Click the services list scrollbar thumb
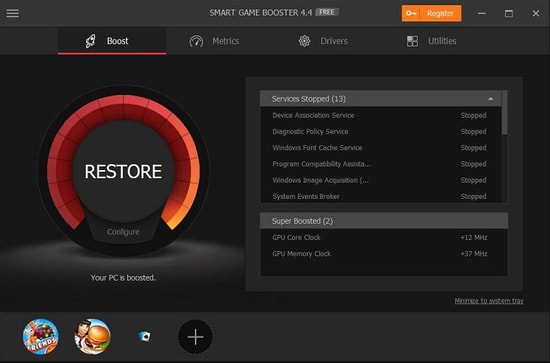The image size is (550, 363). click(504, 112)
